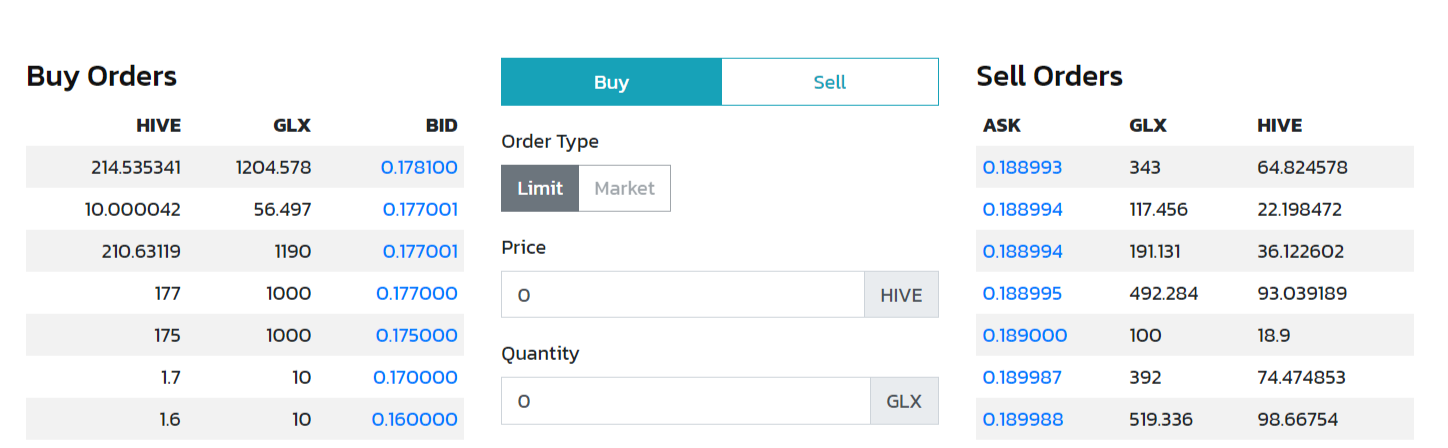The width and height of the screenshot is (1448, 448).
Task: Select bid price 0.170000
Action: (416, 377)
